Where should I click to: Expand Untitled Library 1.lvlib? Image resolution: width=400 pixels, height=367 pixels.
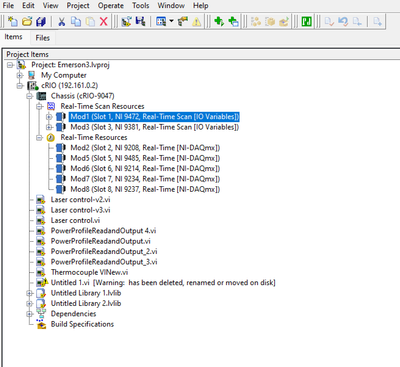(29, 293)
